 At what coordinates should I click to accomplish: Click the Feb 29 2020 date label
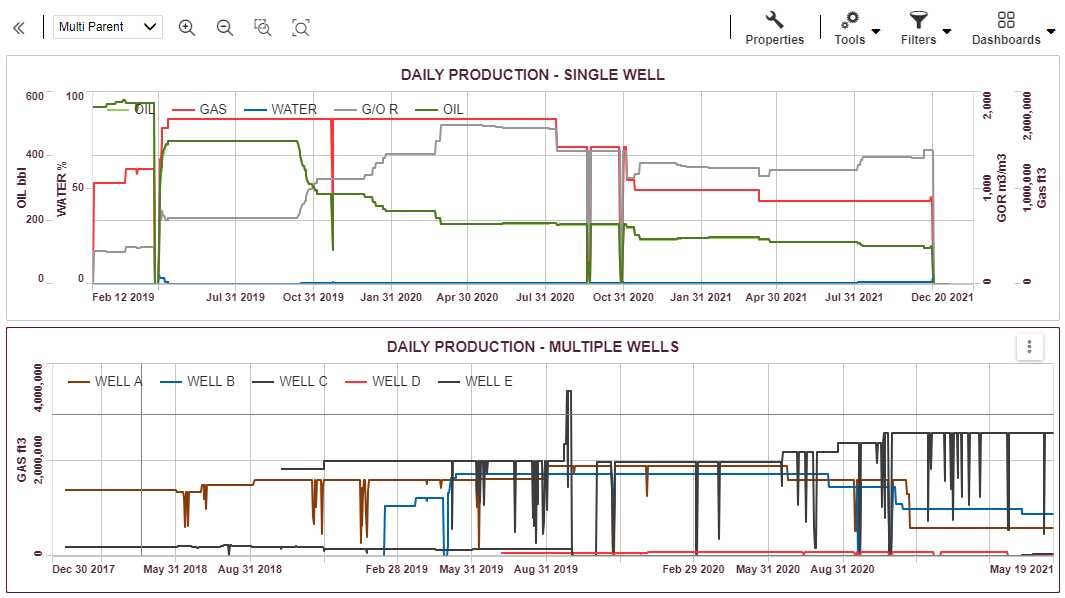pos(693,569)
